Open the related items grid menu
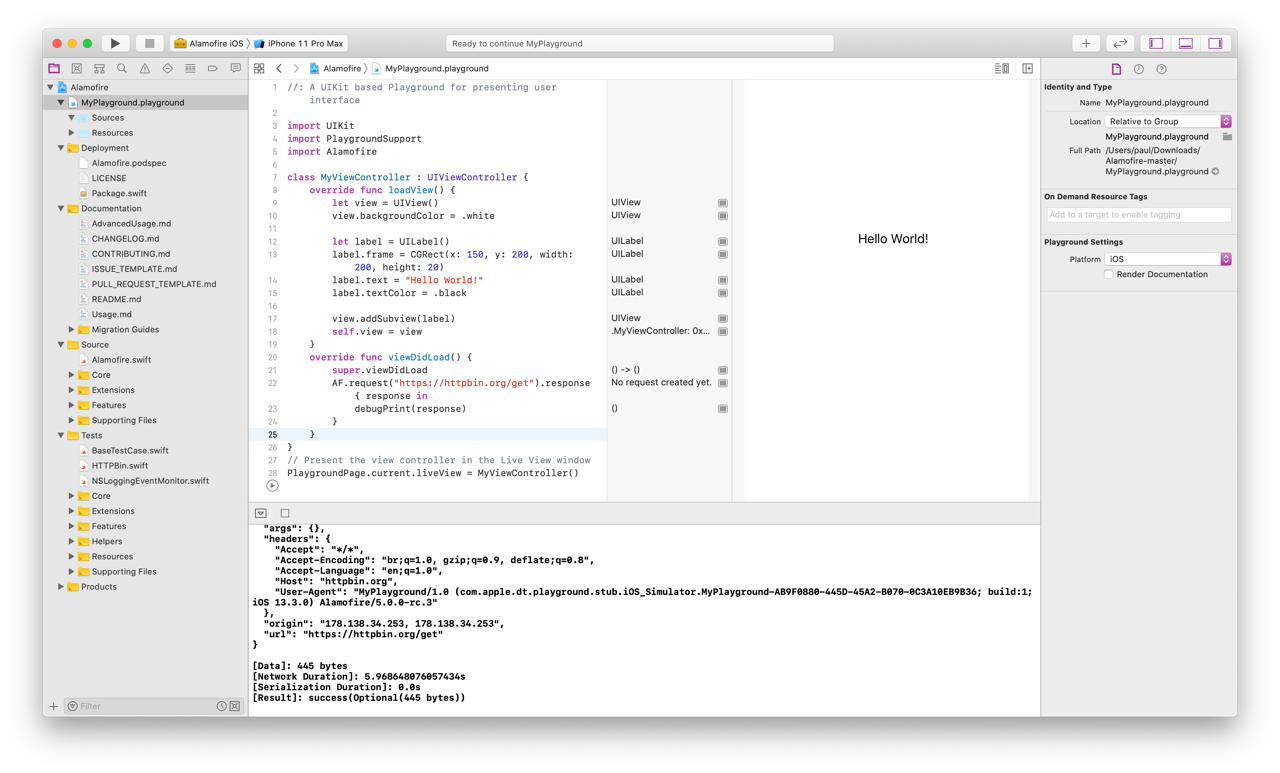 click(x=259, y=68)
